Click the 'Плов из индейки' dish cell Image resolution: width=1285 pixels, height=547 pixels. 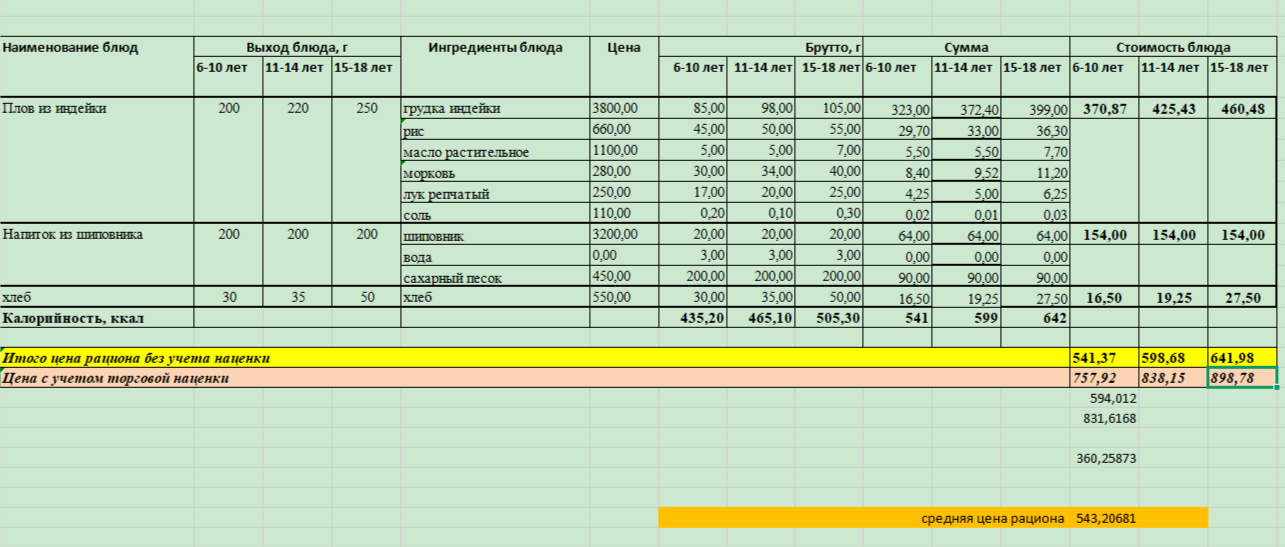[54, 109]
